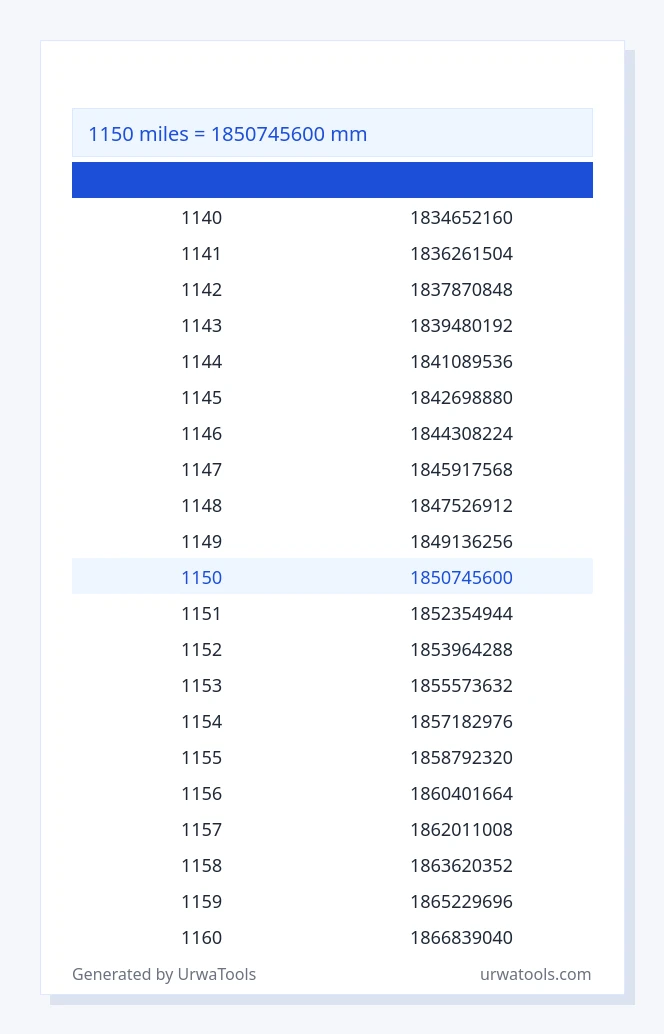Click the 1145 row entry

tap(202, 398)
